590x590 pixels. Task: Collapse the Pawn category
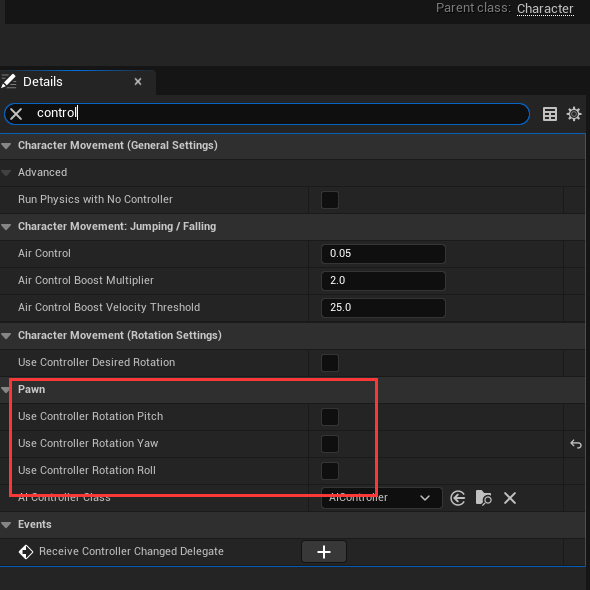6,390
